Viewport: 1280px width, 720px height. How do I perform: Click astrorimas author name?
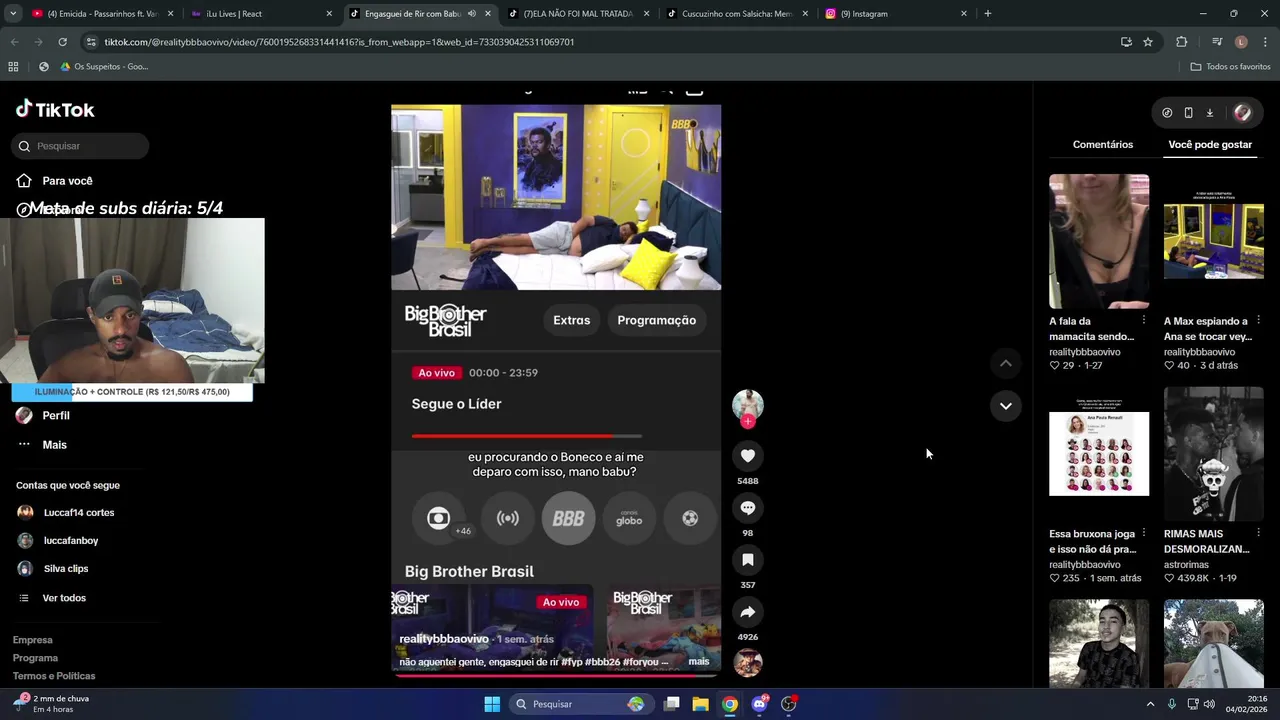coord(1186,565)
